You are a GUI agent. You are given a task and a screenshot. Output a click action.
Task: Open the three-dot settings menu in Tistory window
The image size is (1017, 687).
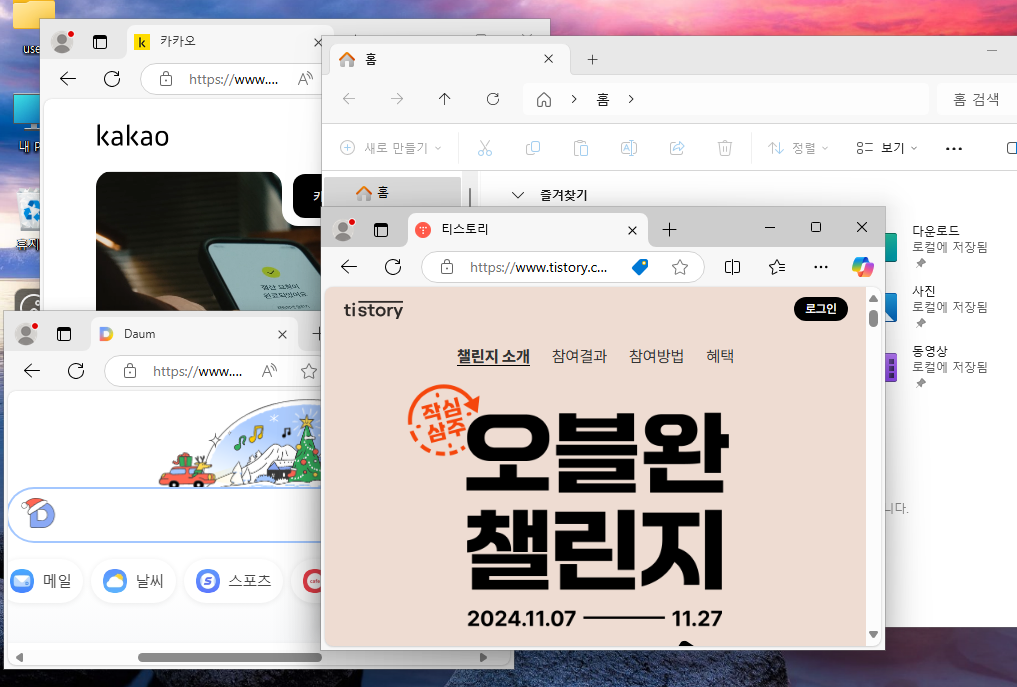tap(820, 267)
